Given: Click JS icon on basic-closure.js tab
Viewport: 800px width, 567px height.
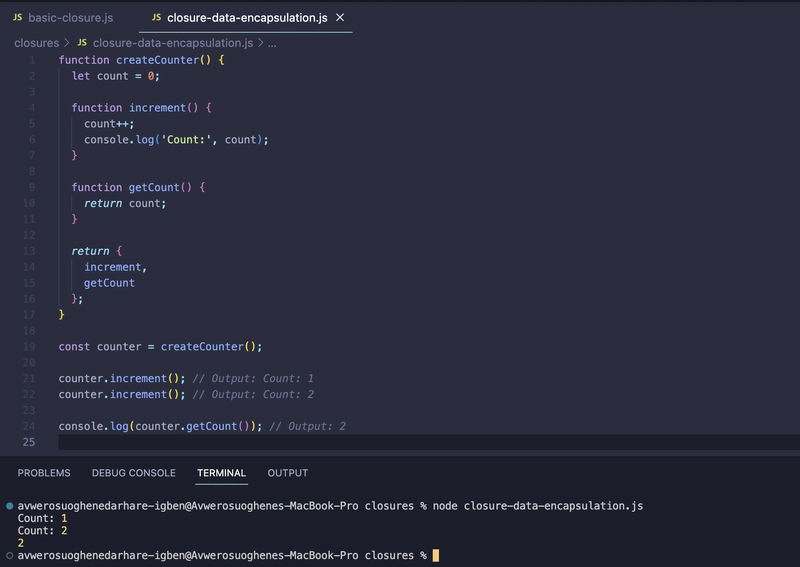Looking at the screenshot, I should [16, 18].
